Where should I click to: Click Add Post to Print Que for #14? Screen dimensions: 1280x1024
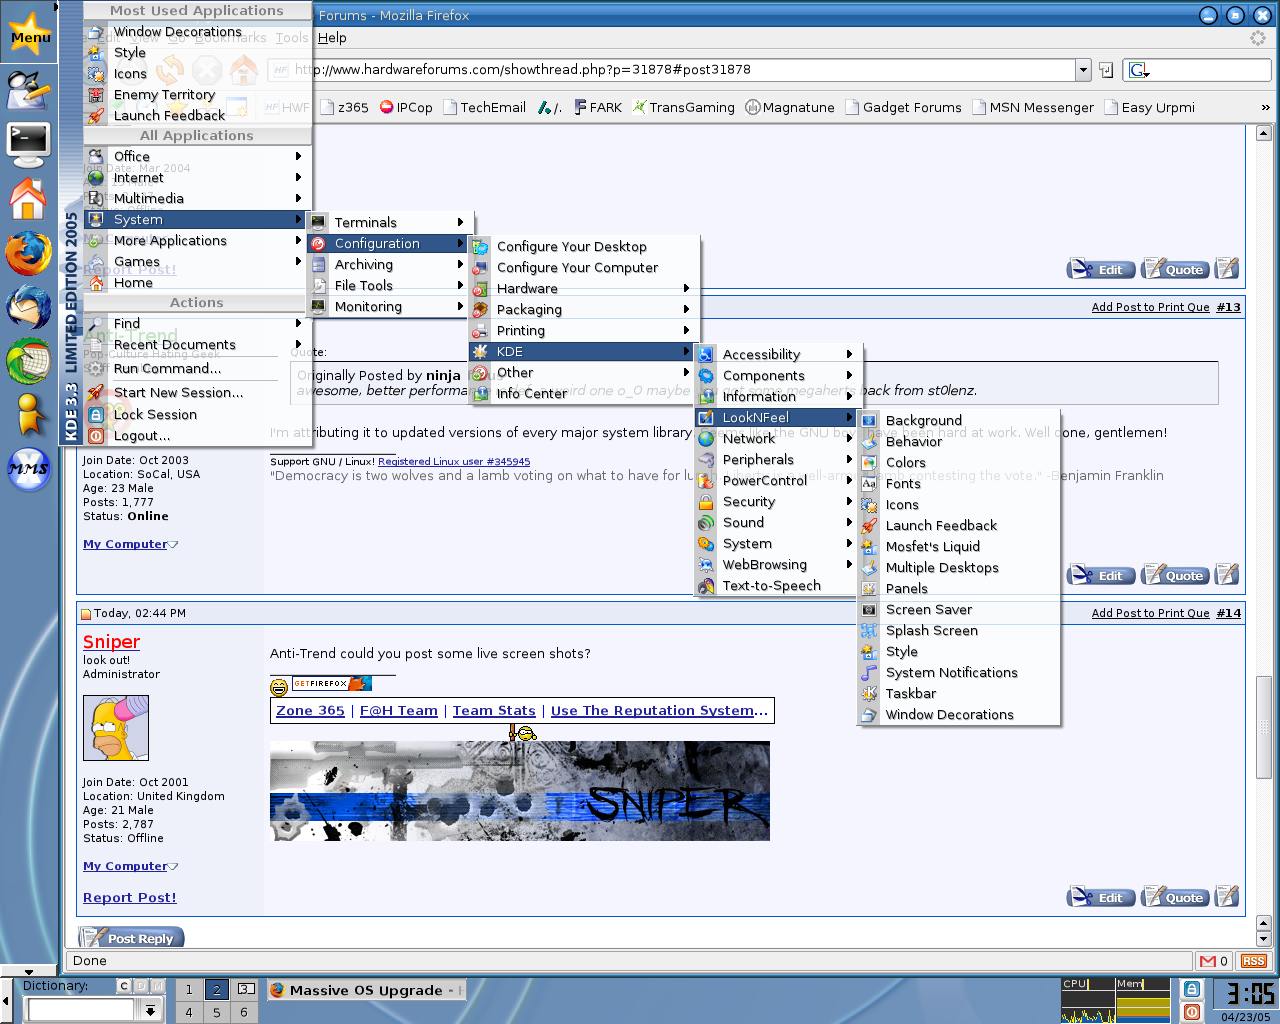coord(1150,613)
